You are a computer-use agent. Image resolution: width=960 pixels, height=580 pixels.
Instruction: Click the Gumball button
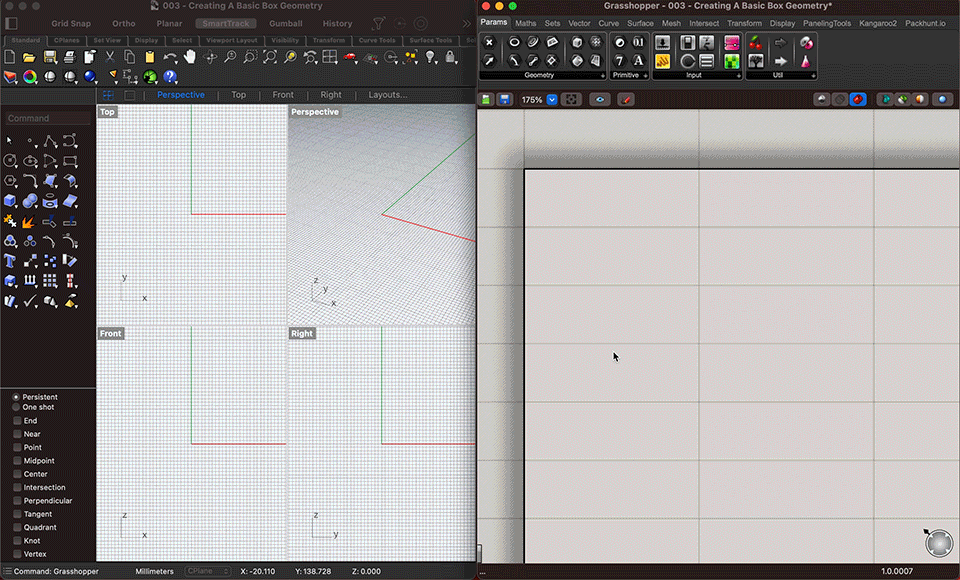pyautogui.click(x=285, y=23)
